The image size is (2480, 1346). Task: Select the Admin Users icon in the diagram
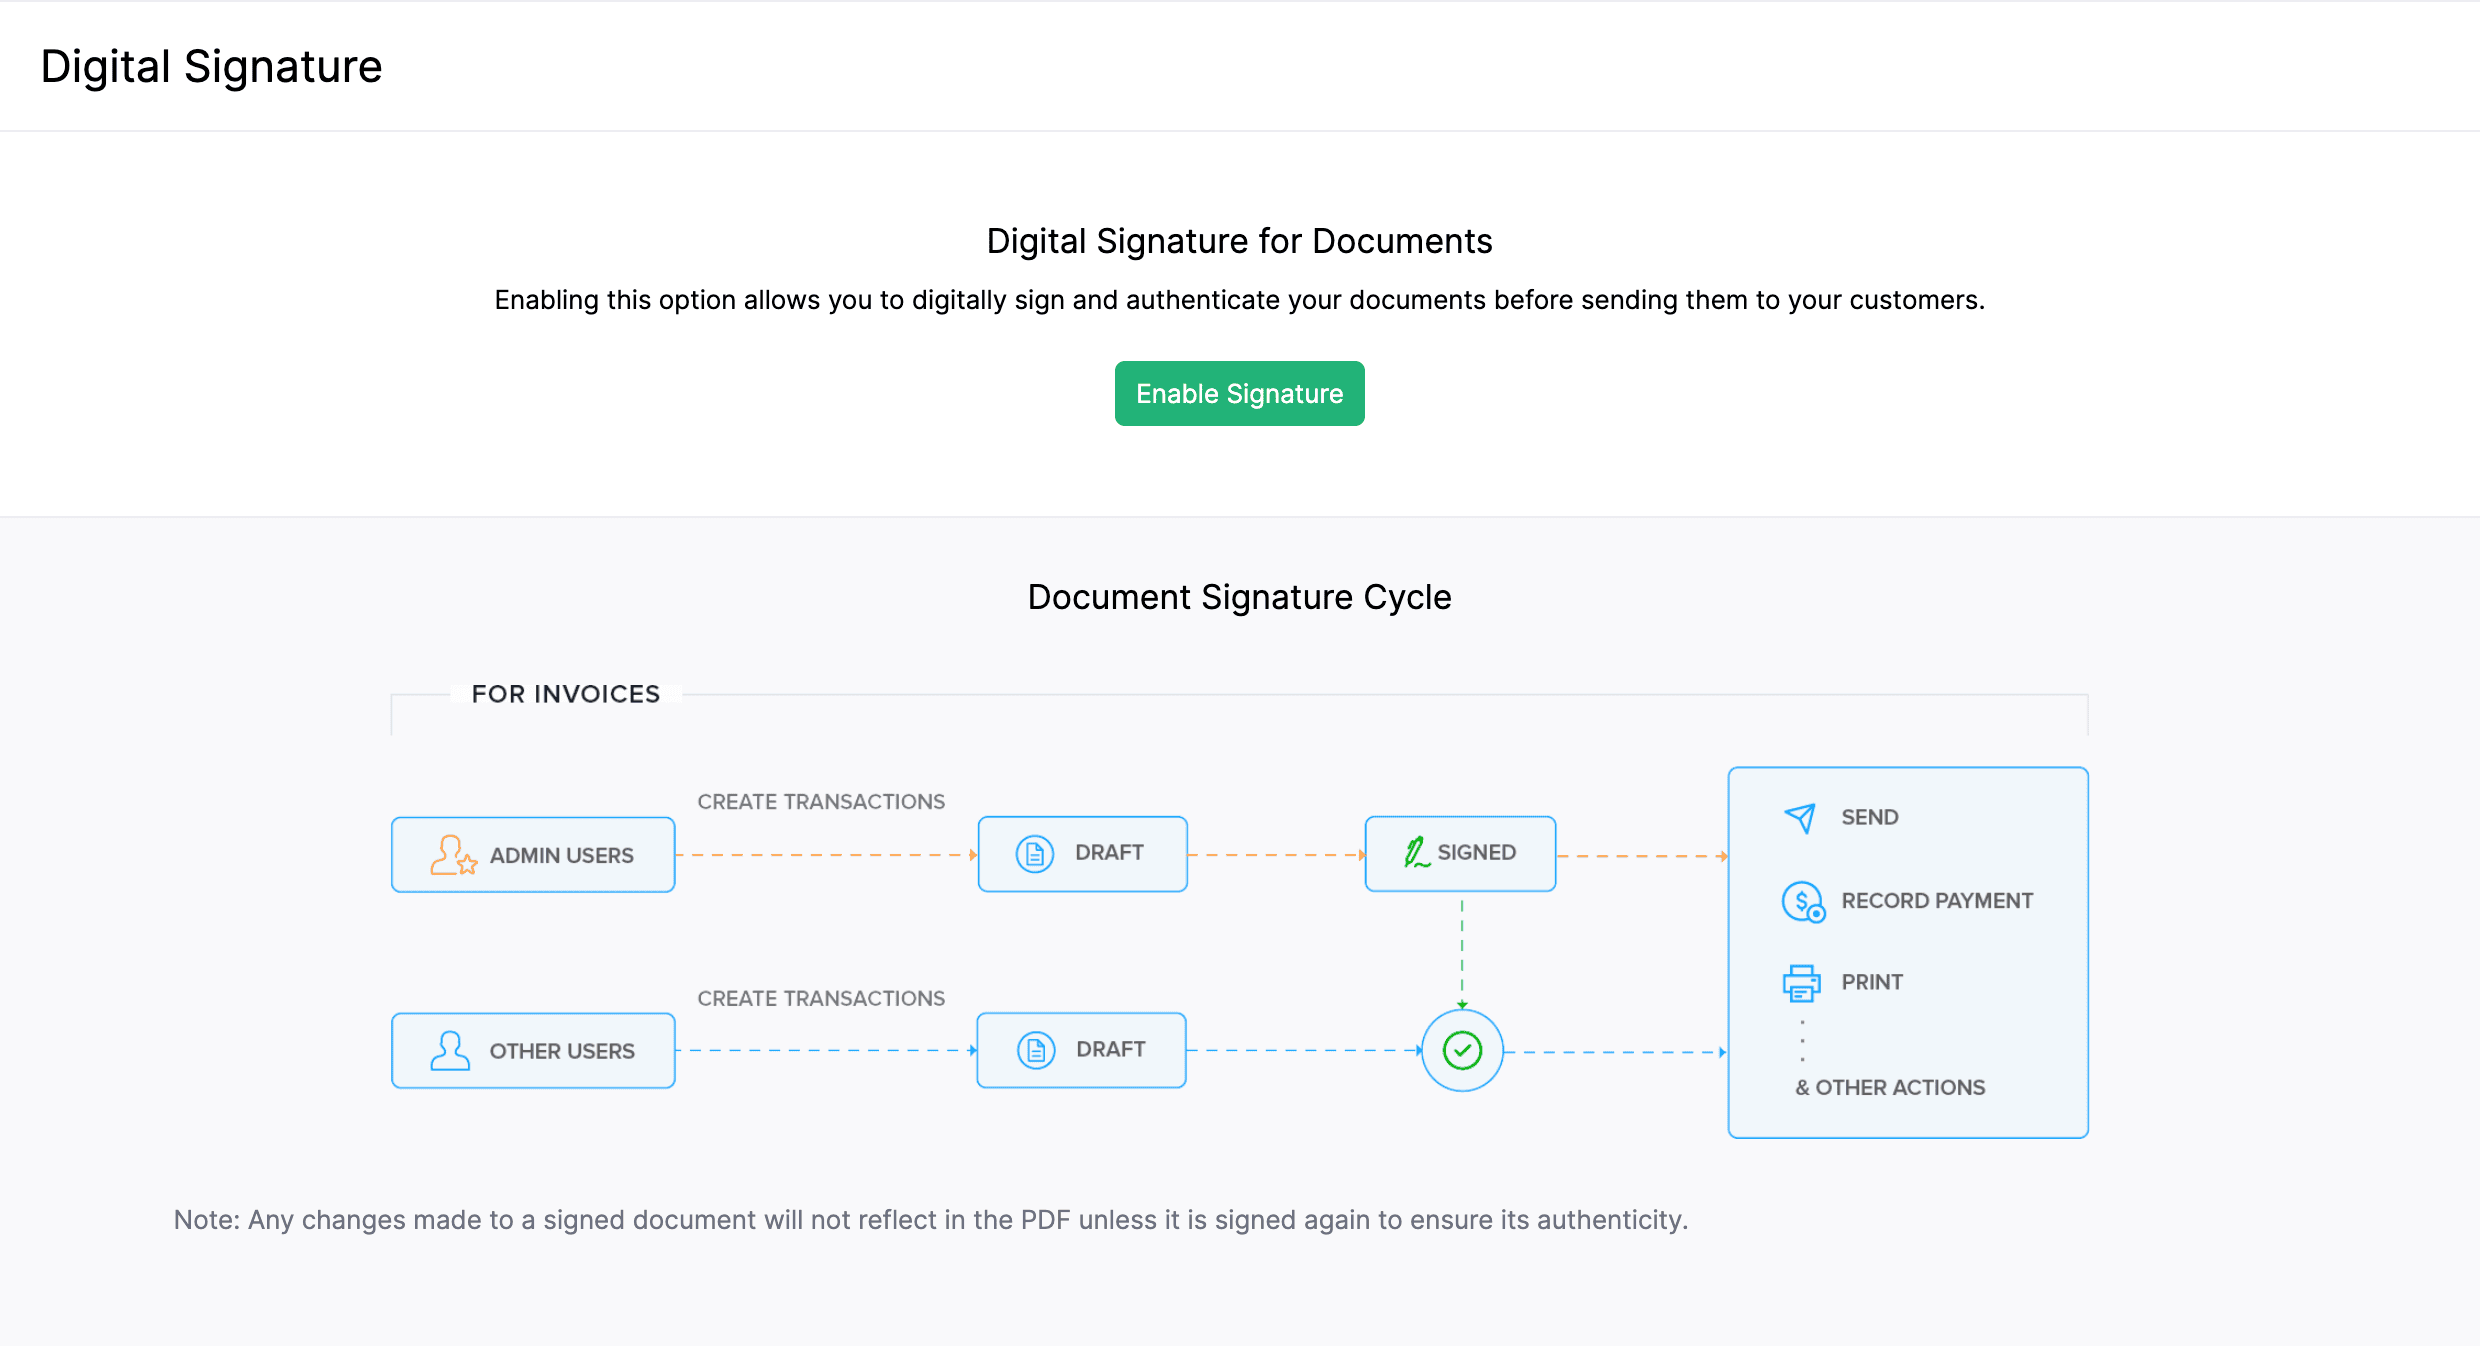452,854
